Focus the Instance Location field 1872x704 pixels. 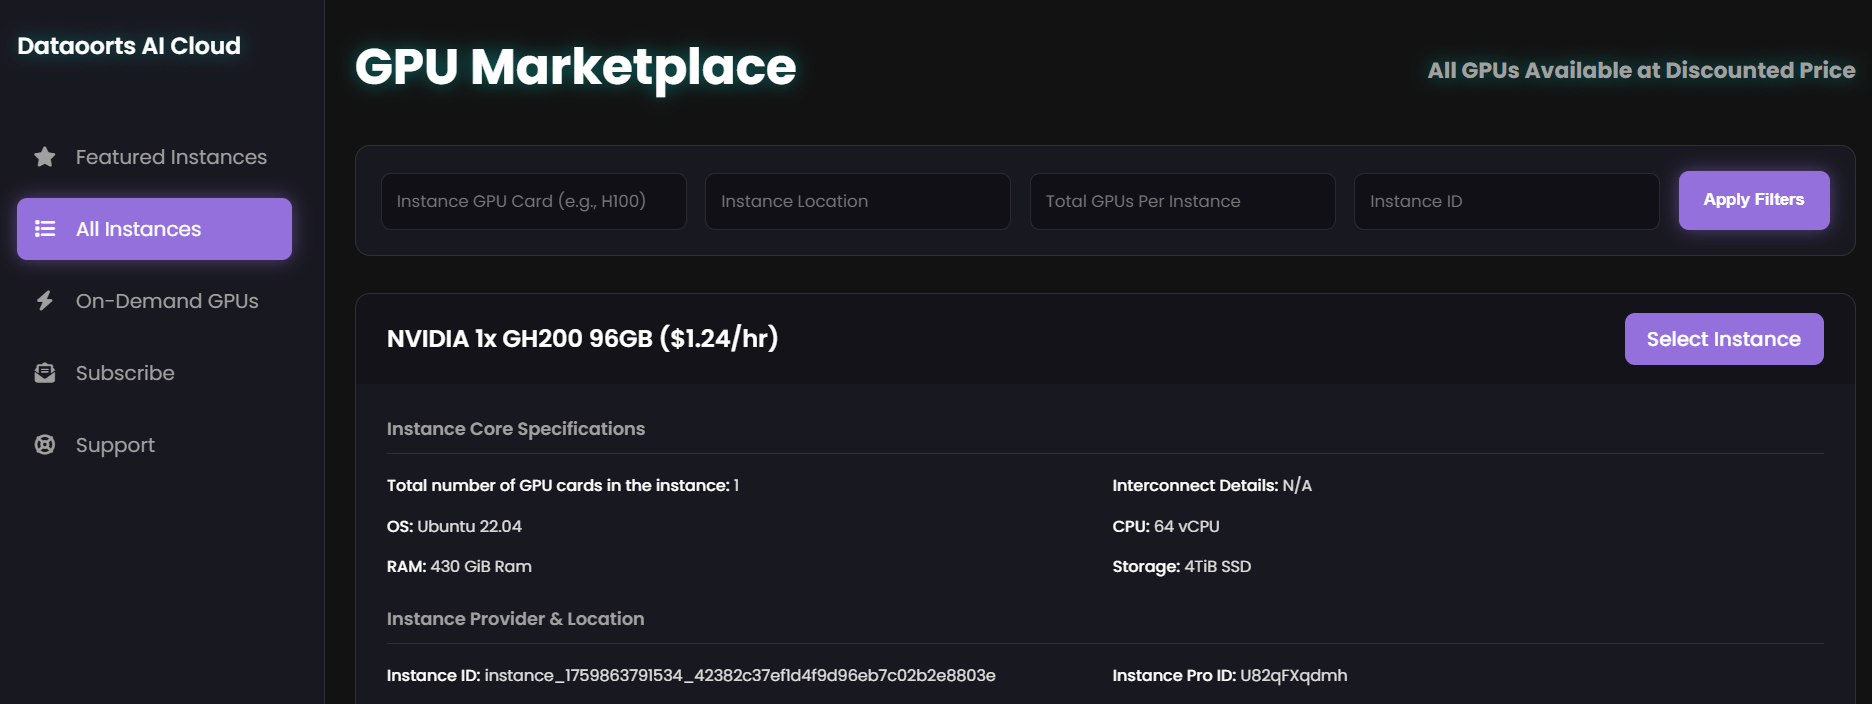tap(858, 201)
